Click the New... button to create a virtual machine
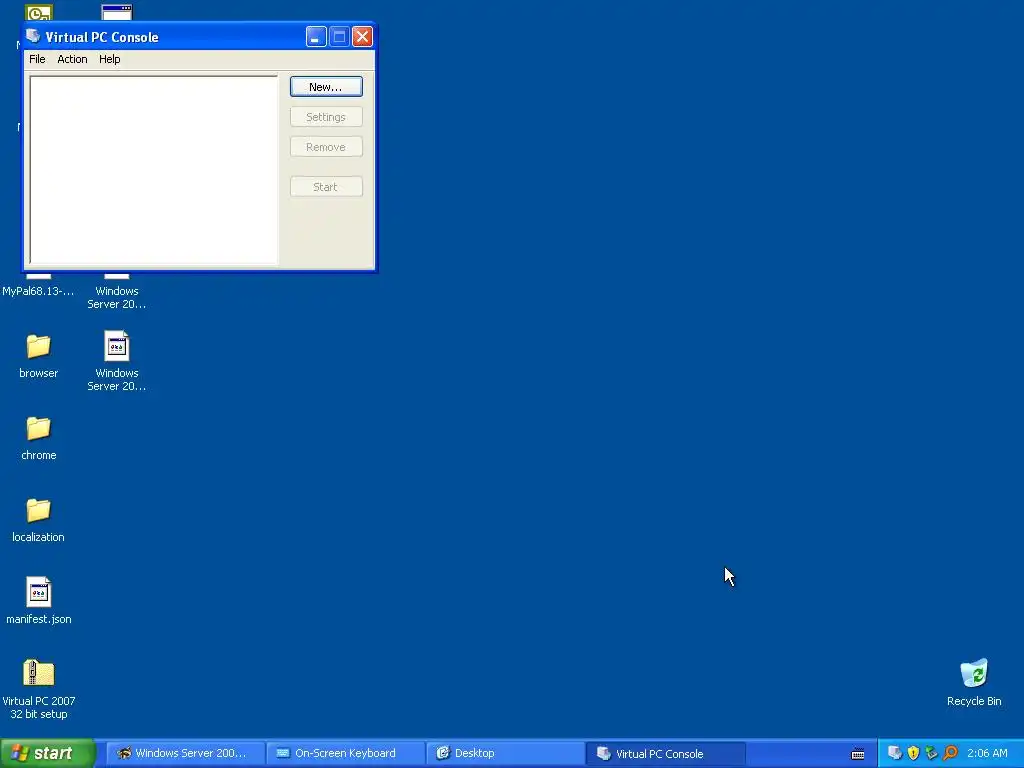1024x768 pixels. tap(326, 87)
